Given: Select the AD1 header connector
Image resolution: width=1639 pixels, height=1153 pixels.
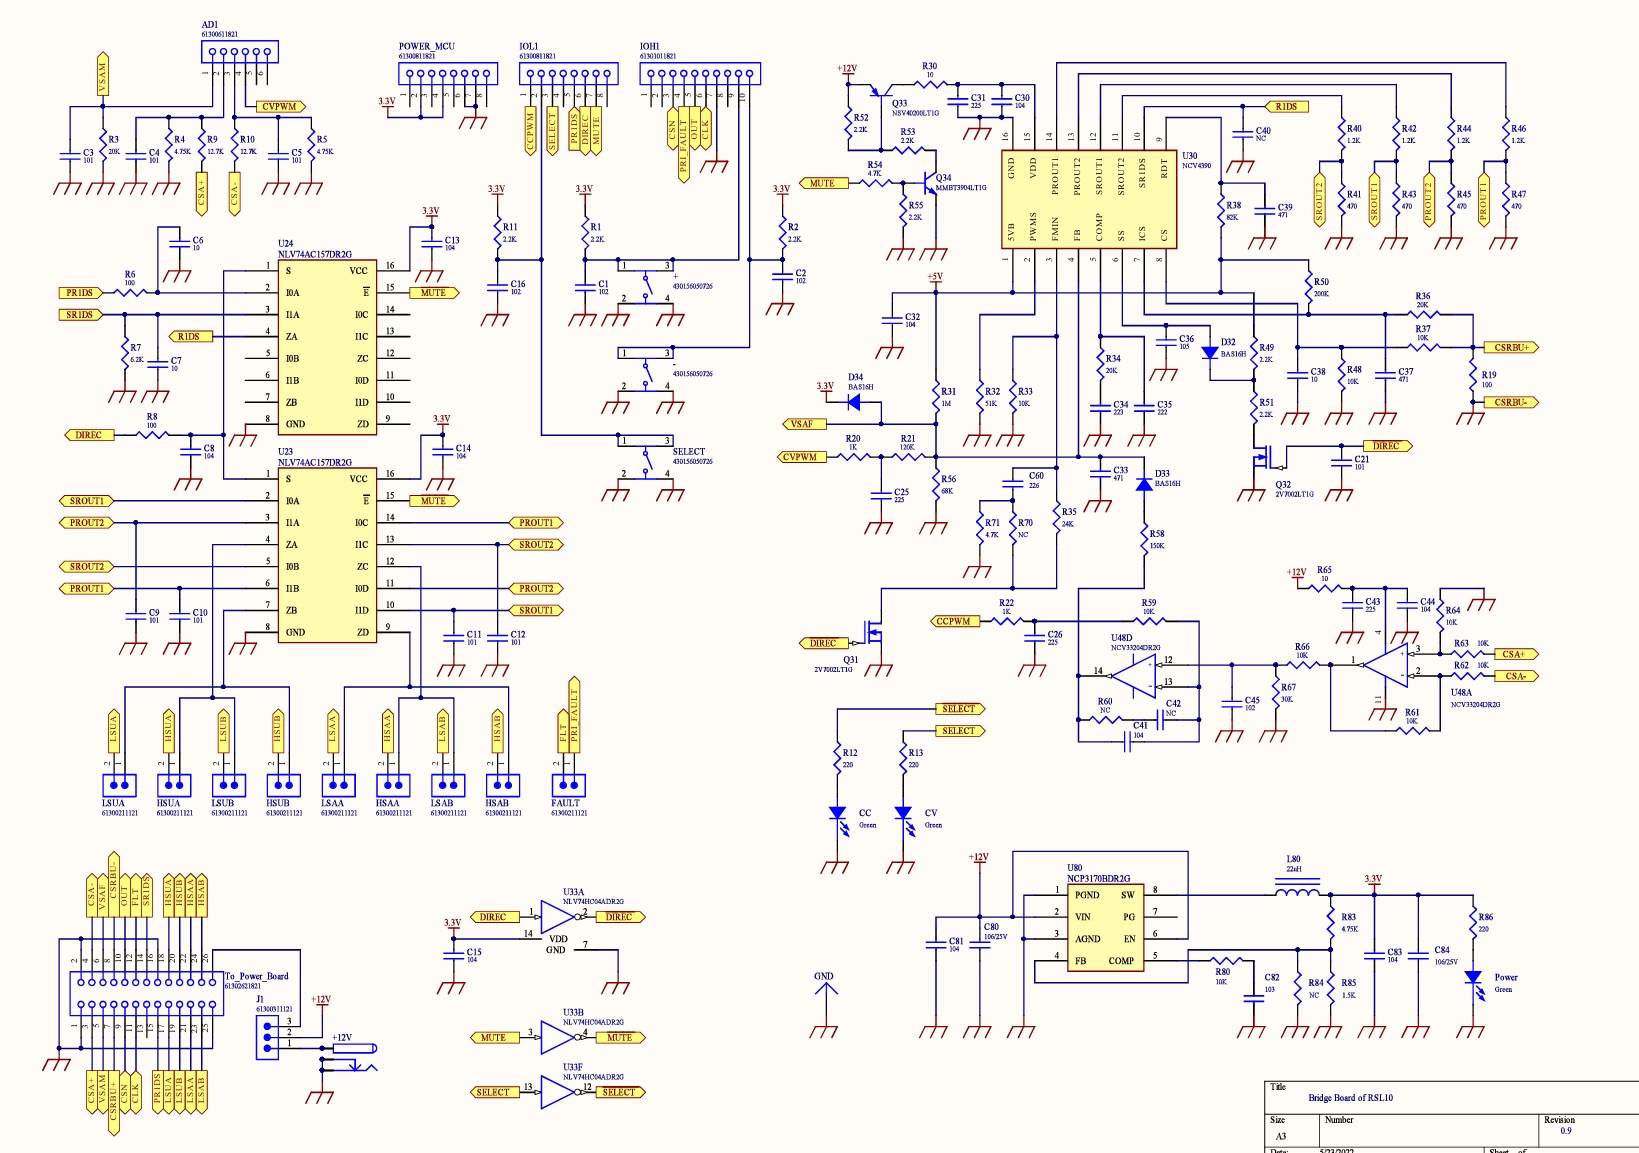Looking at the screenshot, I should coord(240,51).
